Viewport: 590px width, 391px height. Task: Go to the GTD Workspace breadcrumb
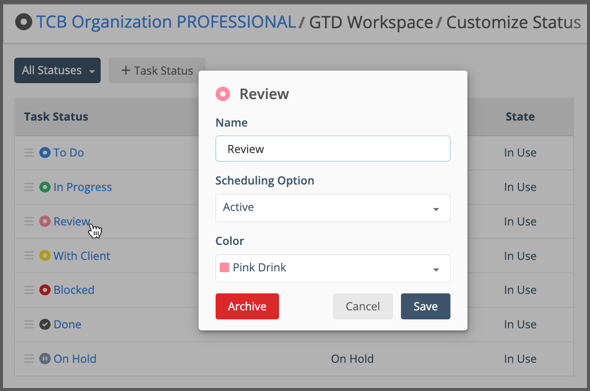(x=371, y=23)
